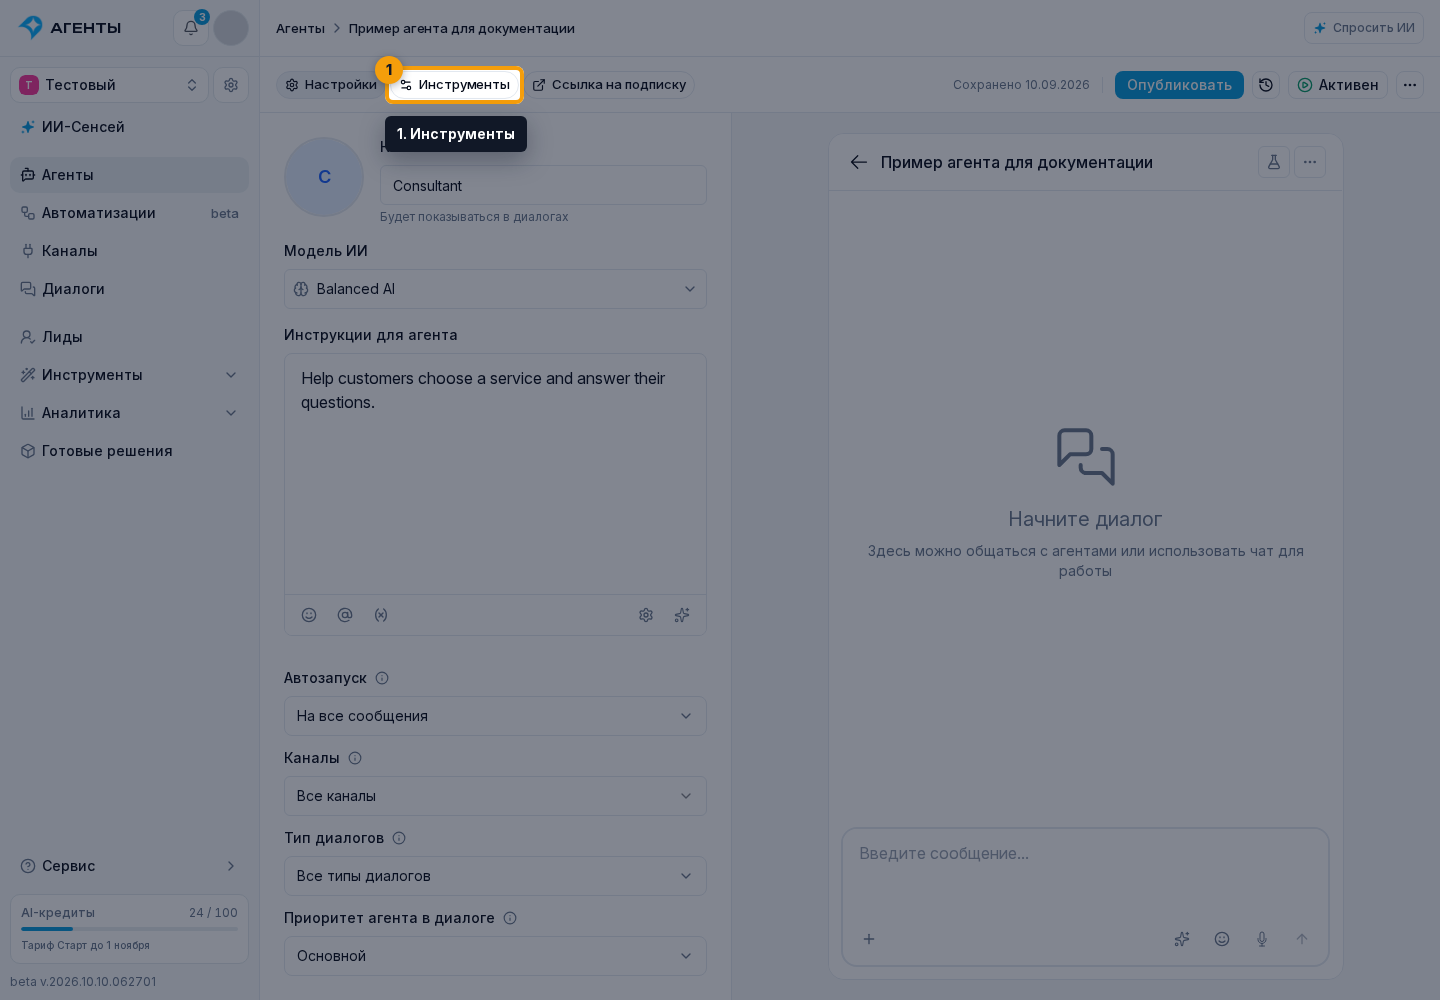Screen dimensions: 1440x1000
Task: Click Спросить ИИ button
Action: pos(1364,28)
